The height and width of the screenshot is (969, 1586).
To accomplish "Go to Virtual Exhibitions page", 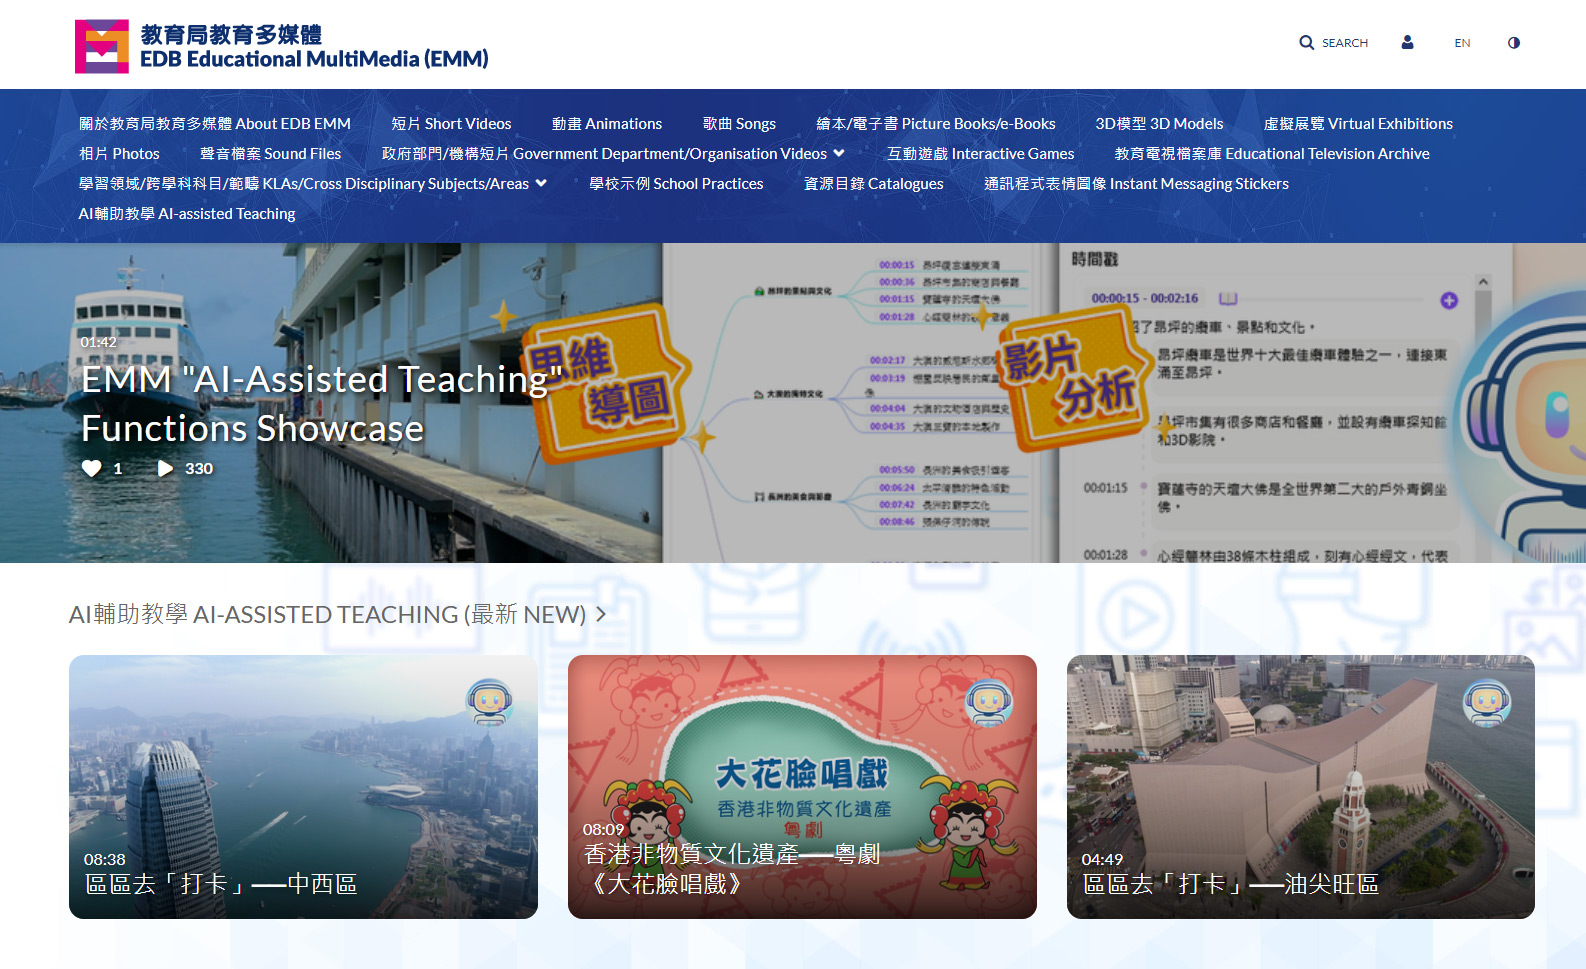I will (1357, 124).
